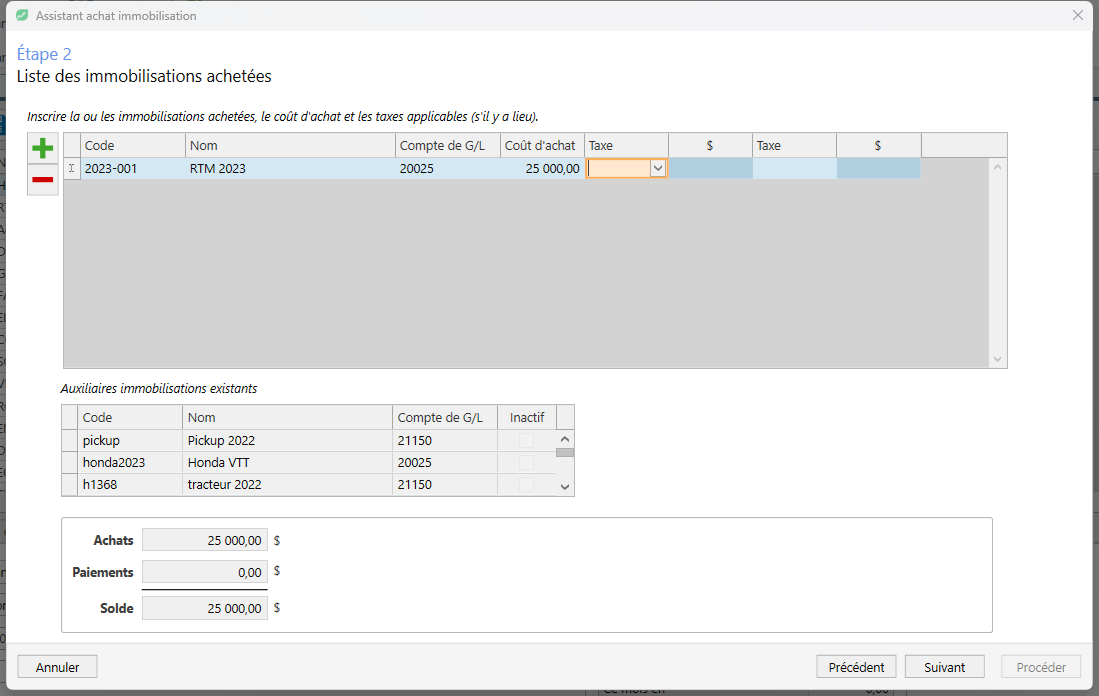Toggle Inactif checkbox for honda2023 row

(526, 463)
